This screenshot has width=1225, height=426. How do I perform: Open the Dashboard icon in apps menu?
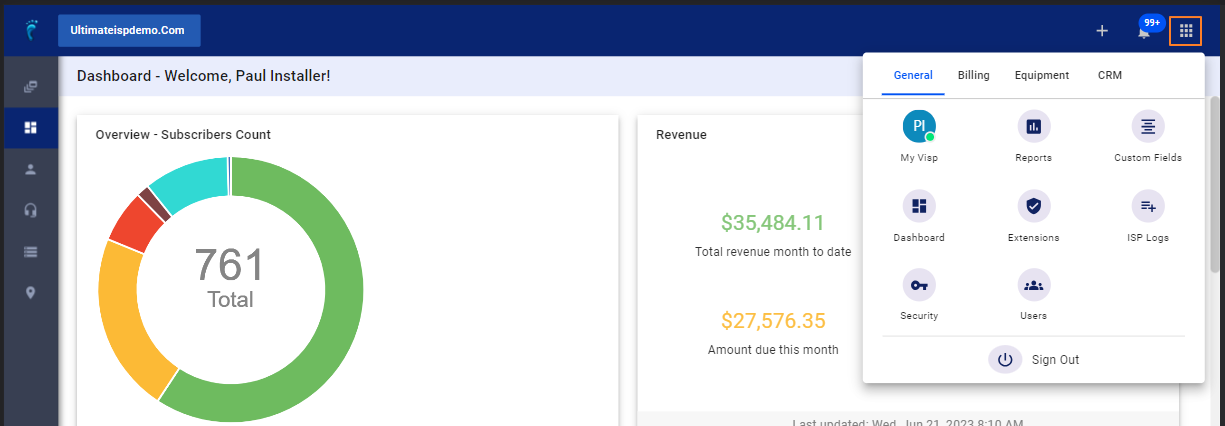click(919, 206)
